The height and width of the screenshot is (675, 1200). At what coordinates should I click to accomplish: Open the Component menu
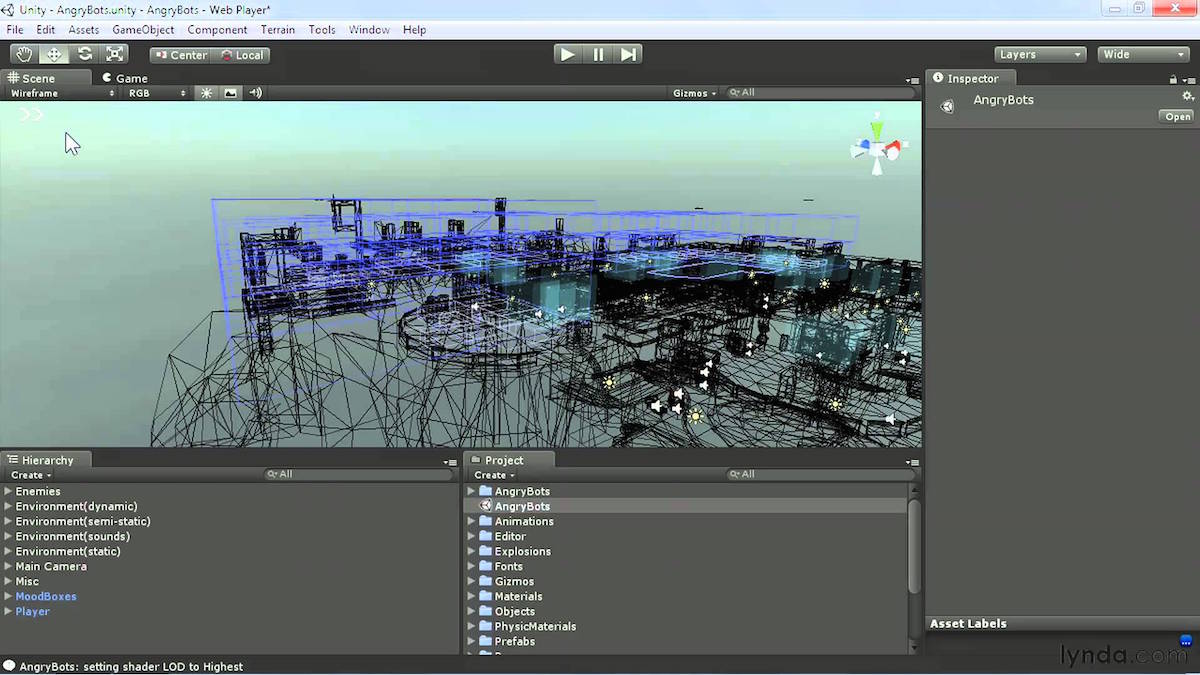click(217, 30)
